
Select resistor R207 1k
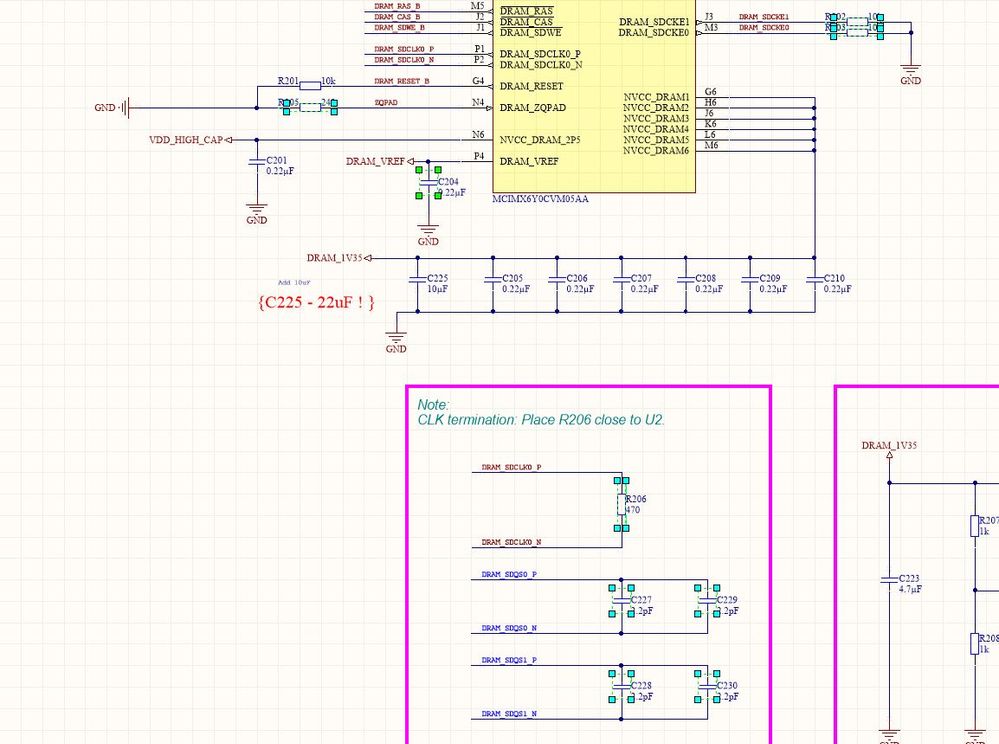click(975, 526)
